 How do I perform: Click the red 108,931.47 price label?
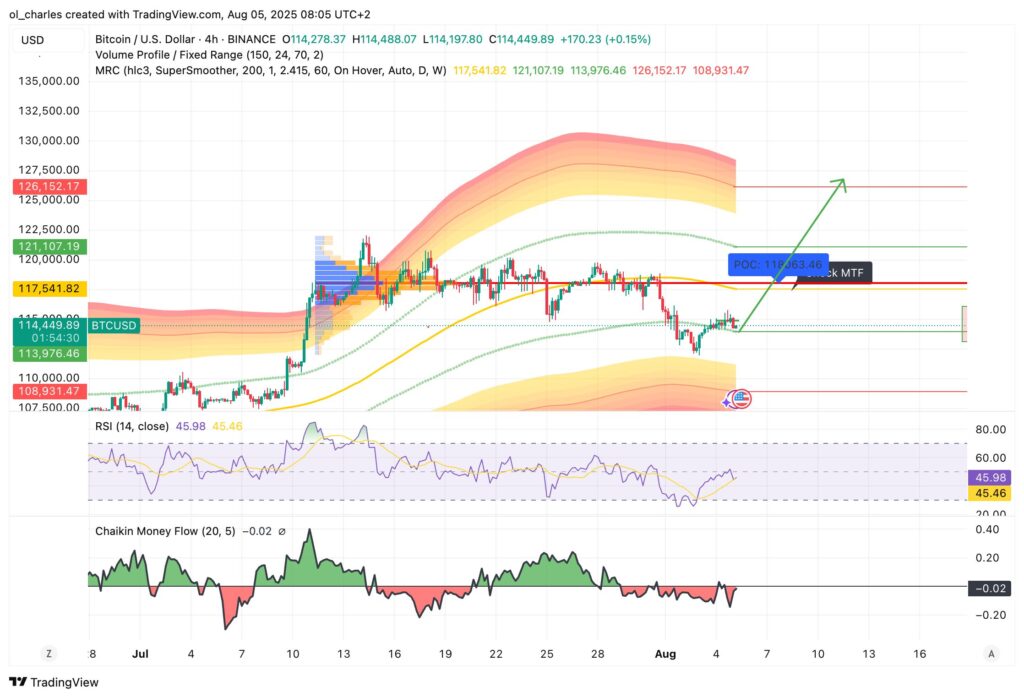49,391
